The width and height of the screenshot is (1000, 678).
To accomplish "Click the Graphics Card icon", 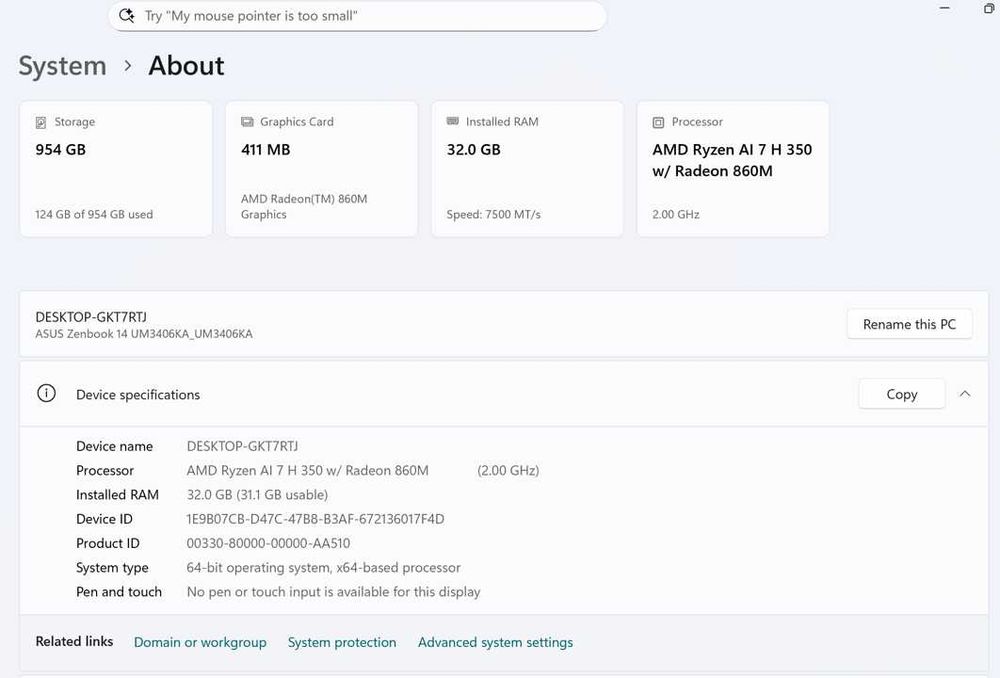I will [247, 122].
